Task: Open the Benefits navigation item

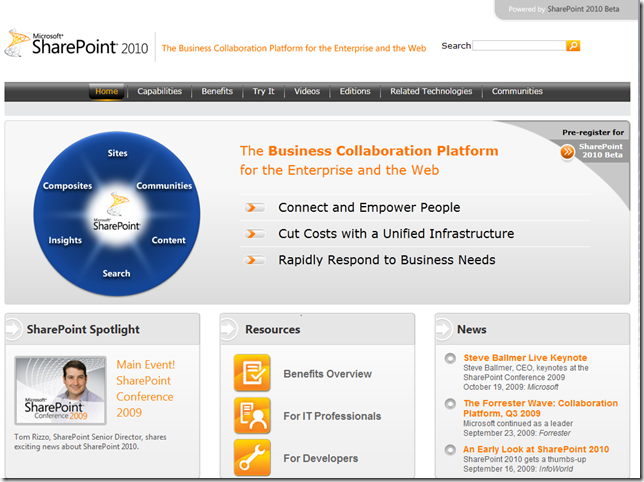Action: tap(217, 91)
